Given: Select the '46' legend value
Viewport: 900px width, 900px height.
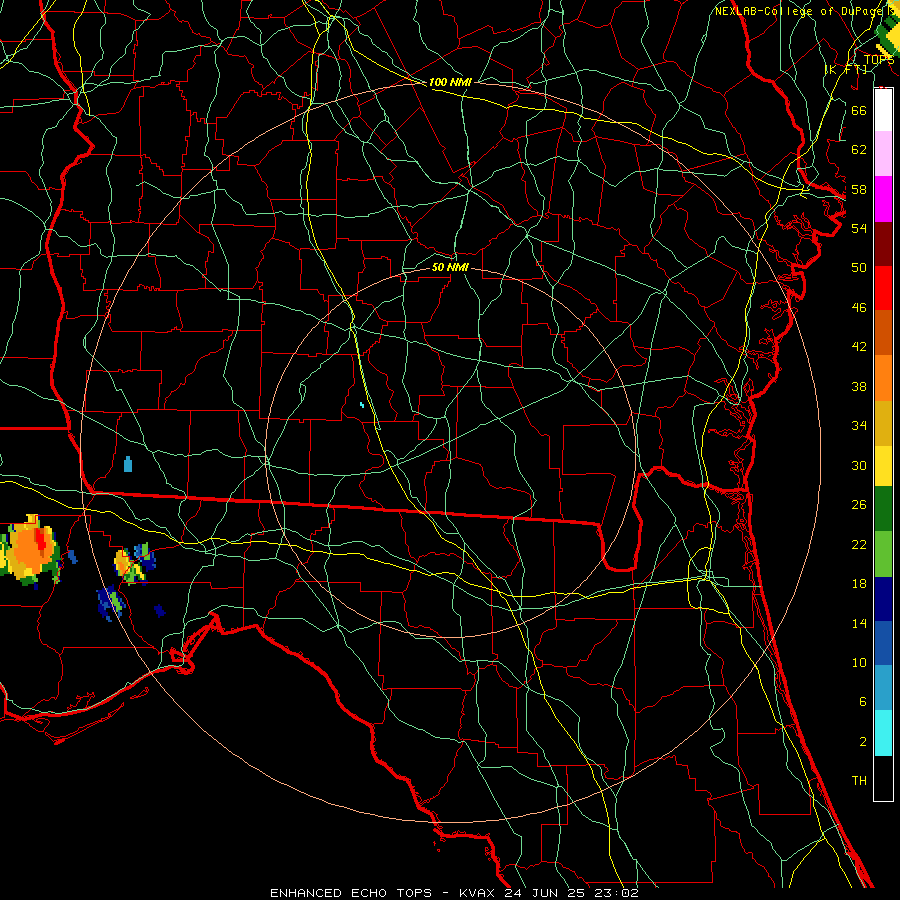Looking at the screenshot, I should coord(859,308).
